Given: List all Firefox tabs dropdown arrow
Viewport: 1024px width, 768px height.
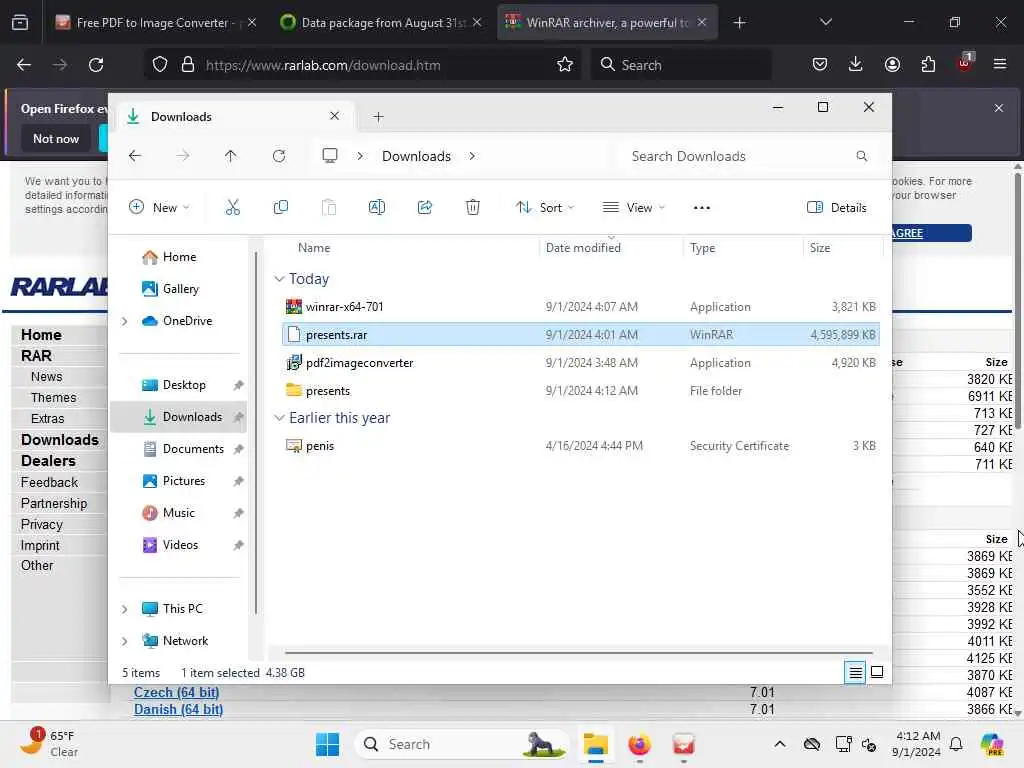Looking at the screenshot, I should click(x=826, y=22).
